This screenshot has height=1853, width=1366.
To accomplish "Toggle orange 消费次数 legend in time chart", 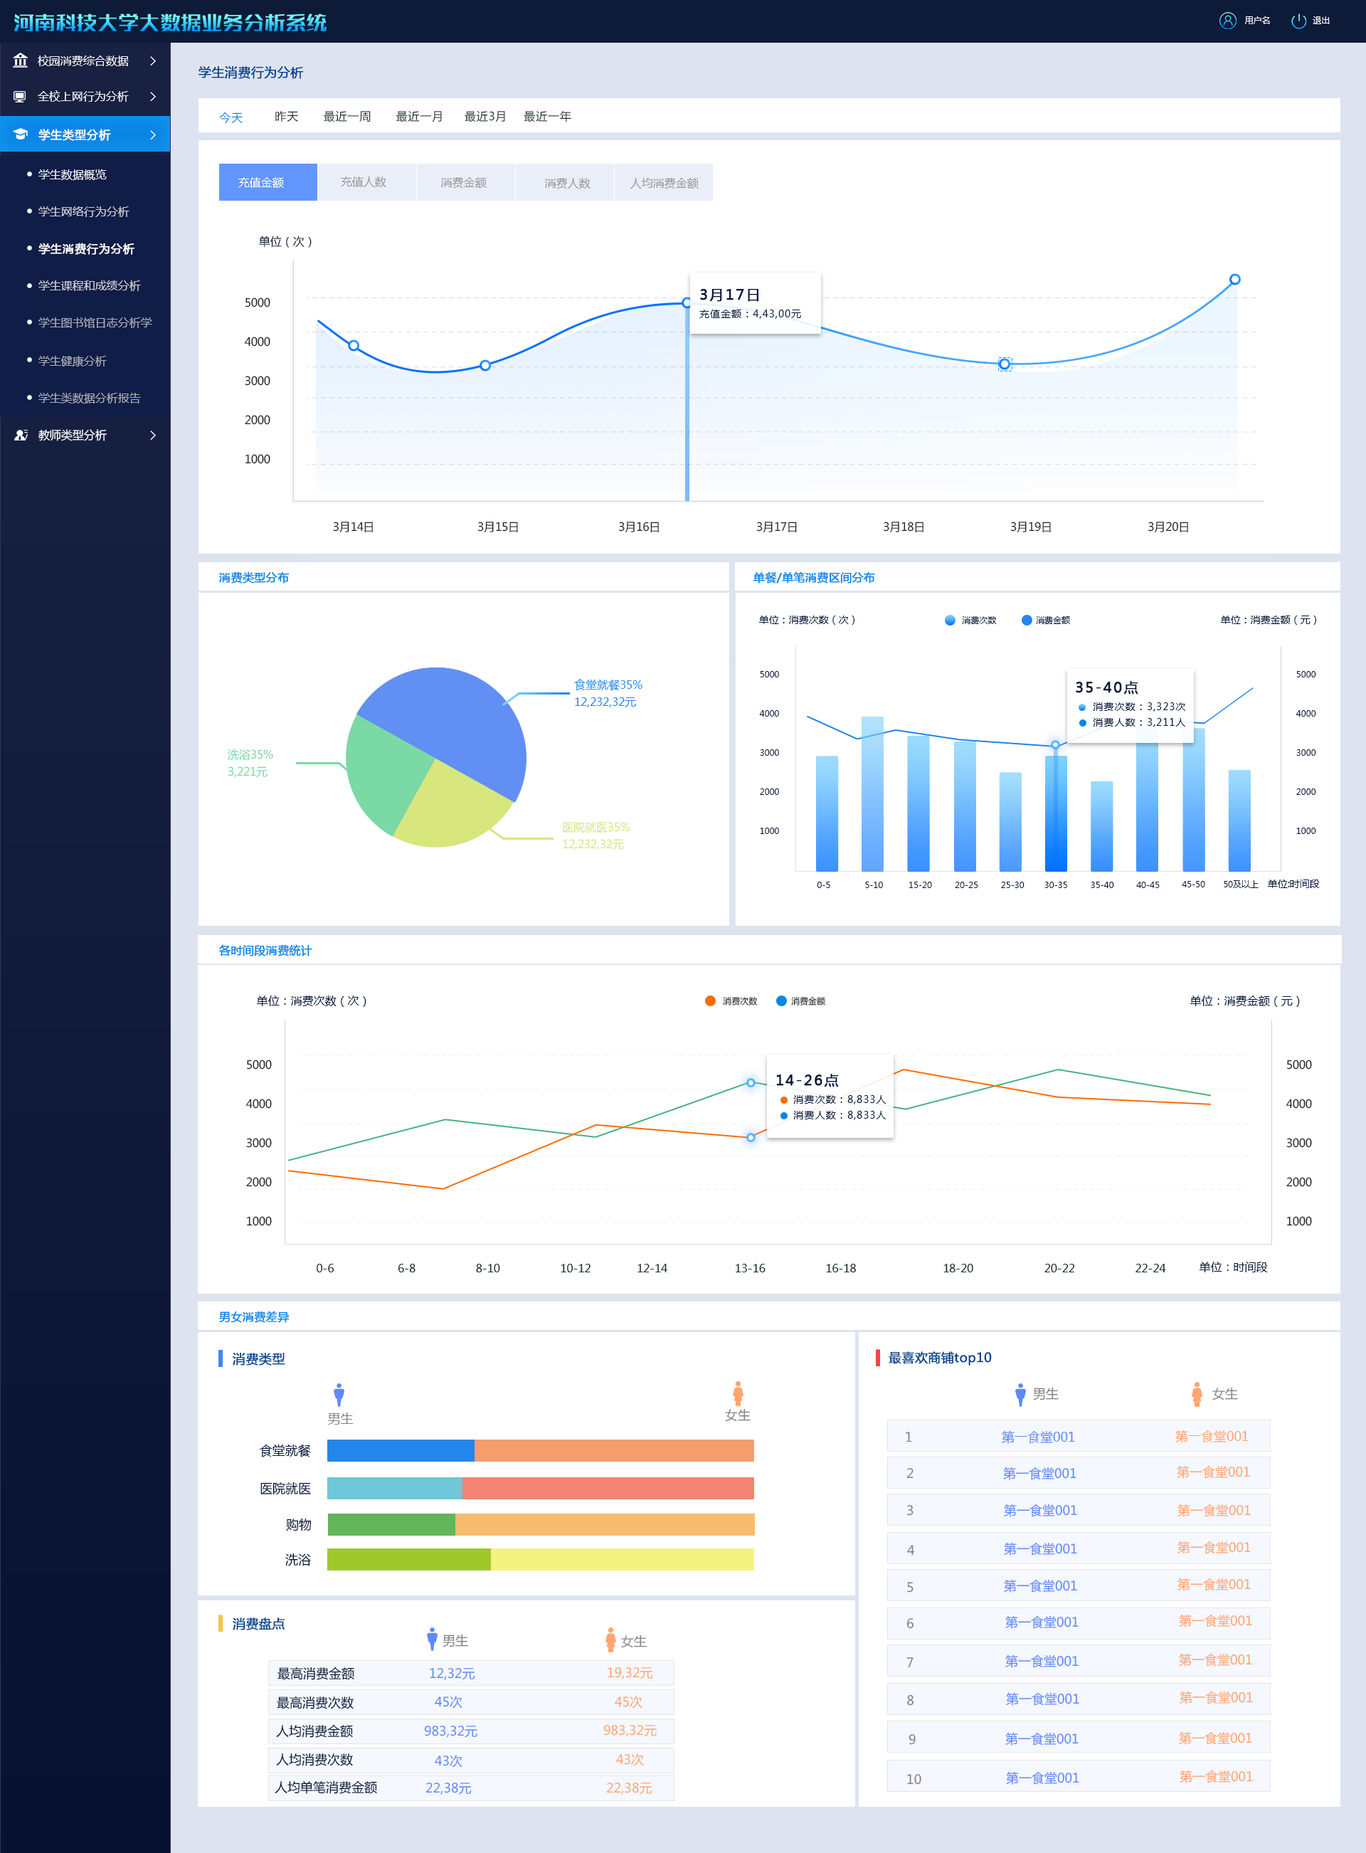I will tap(730, 1001).
